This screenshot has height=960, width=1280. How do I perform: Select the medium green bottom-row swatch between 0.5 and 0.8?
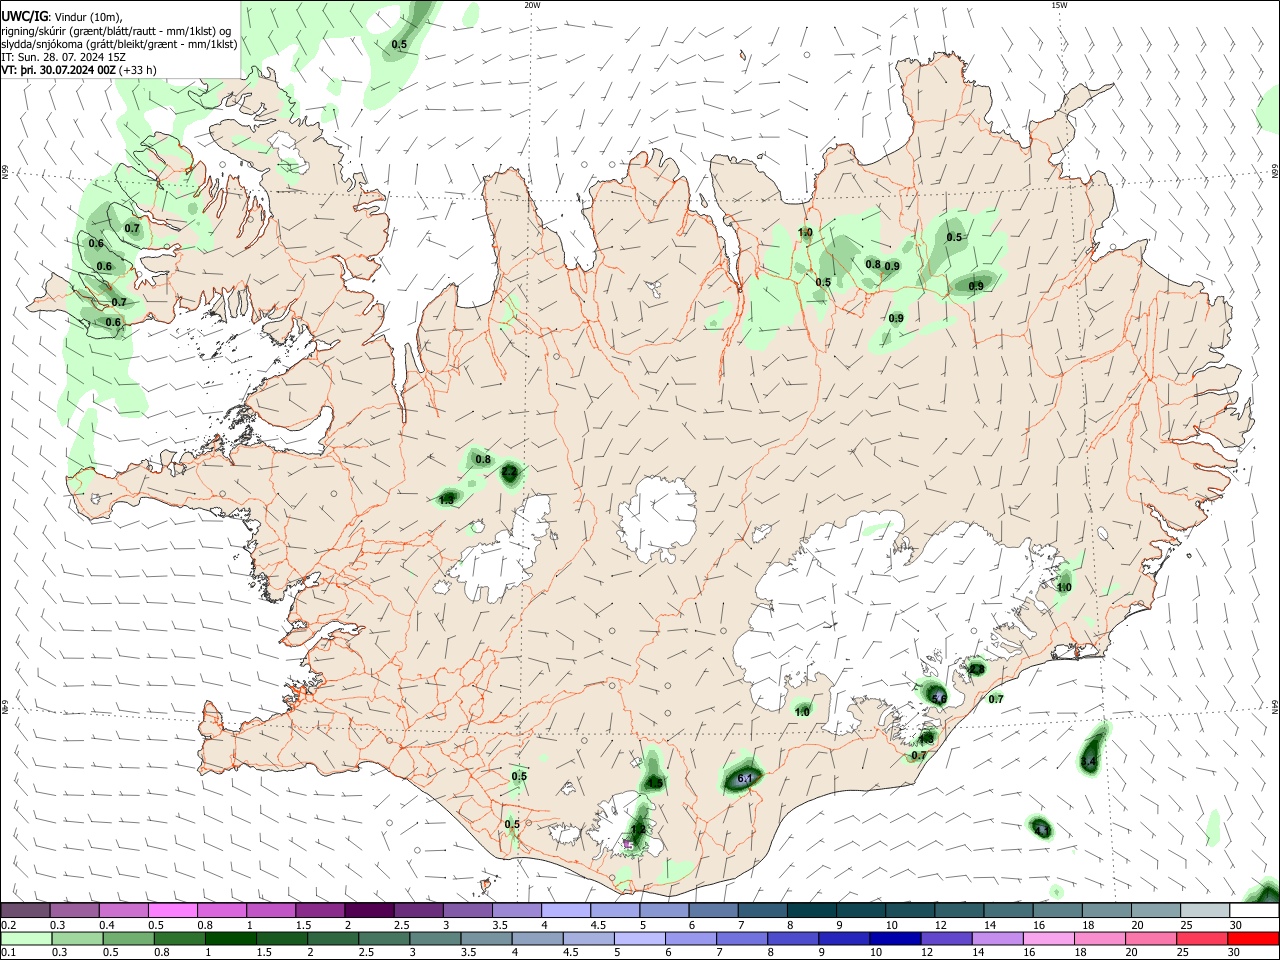128,938
